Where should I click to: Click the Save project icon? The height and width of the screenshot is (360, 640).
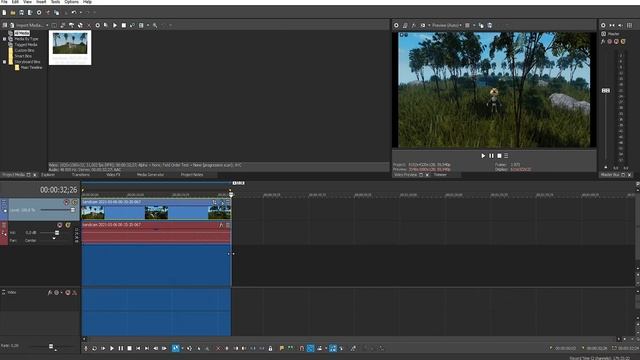[22, 13]
